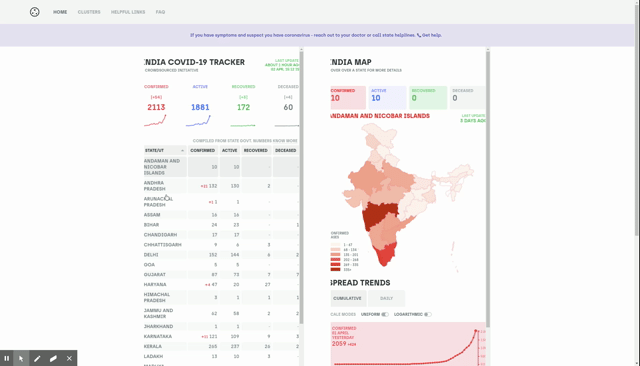Viewport: 640px width, 366px height.
Task: Select the Haryana table row
Action: [x=222, y=285]
